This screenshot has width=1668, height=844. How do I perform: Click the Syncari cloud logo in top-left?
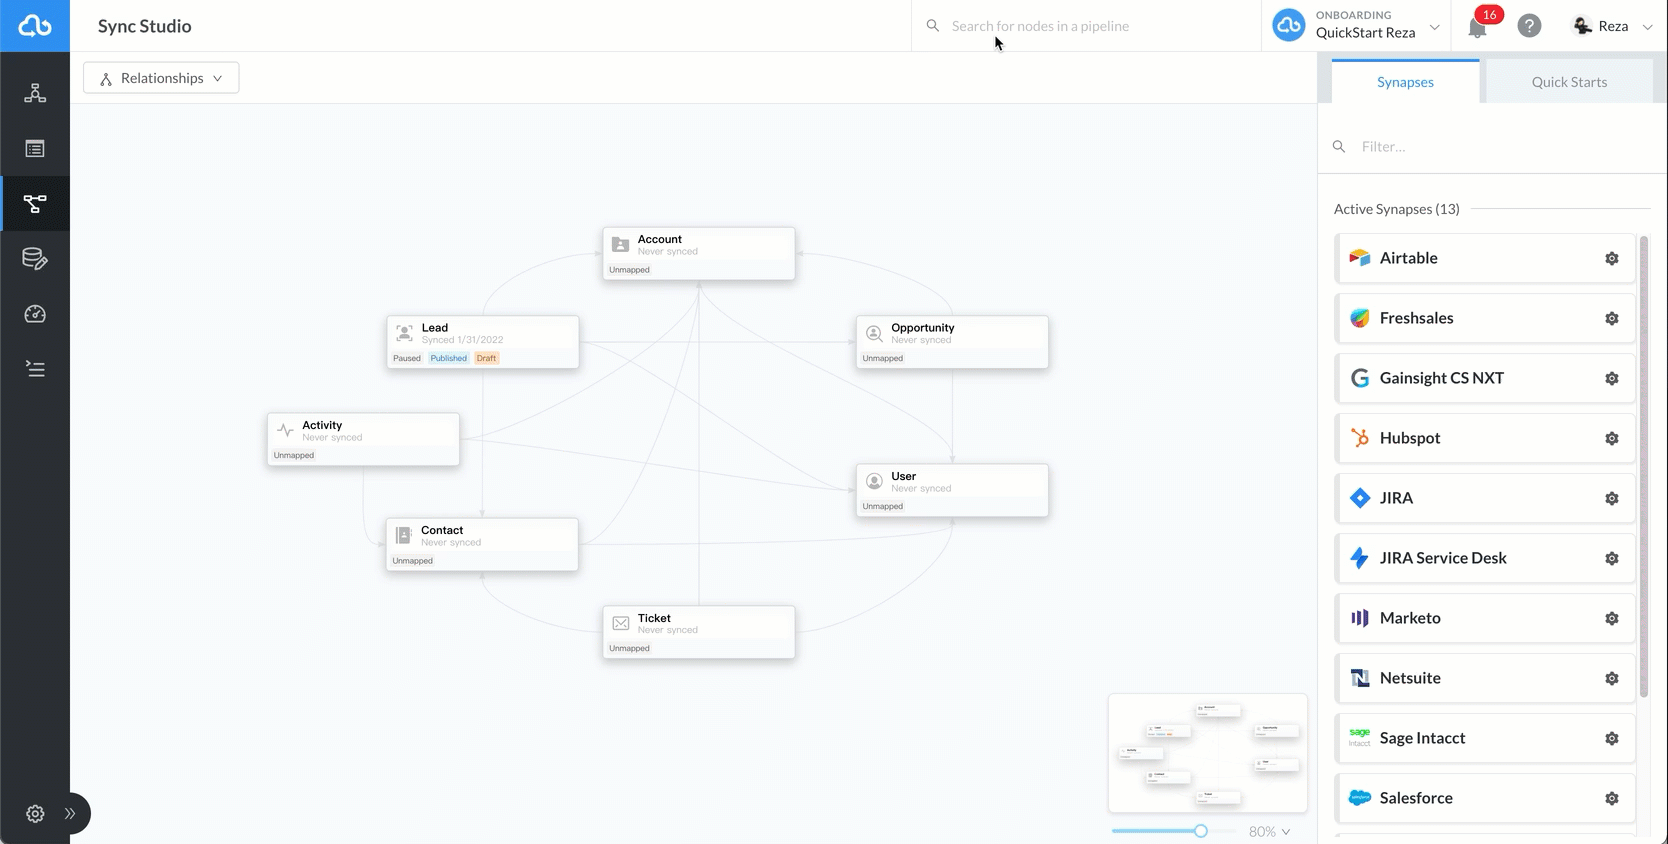pyautogui.click(x=35, y=26)
